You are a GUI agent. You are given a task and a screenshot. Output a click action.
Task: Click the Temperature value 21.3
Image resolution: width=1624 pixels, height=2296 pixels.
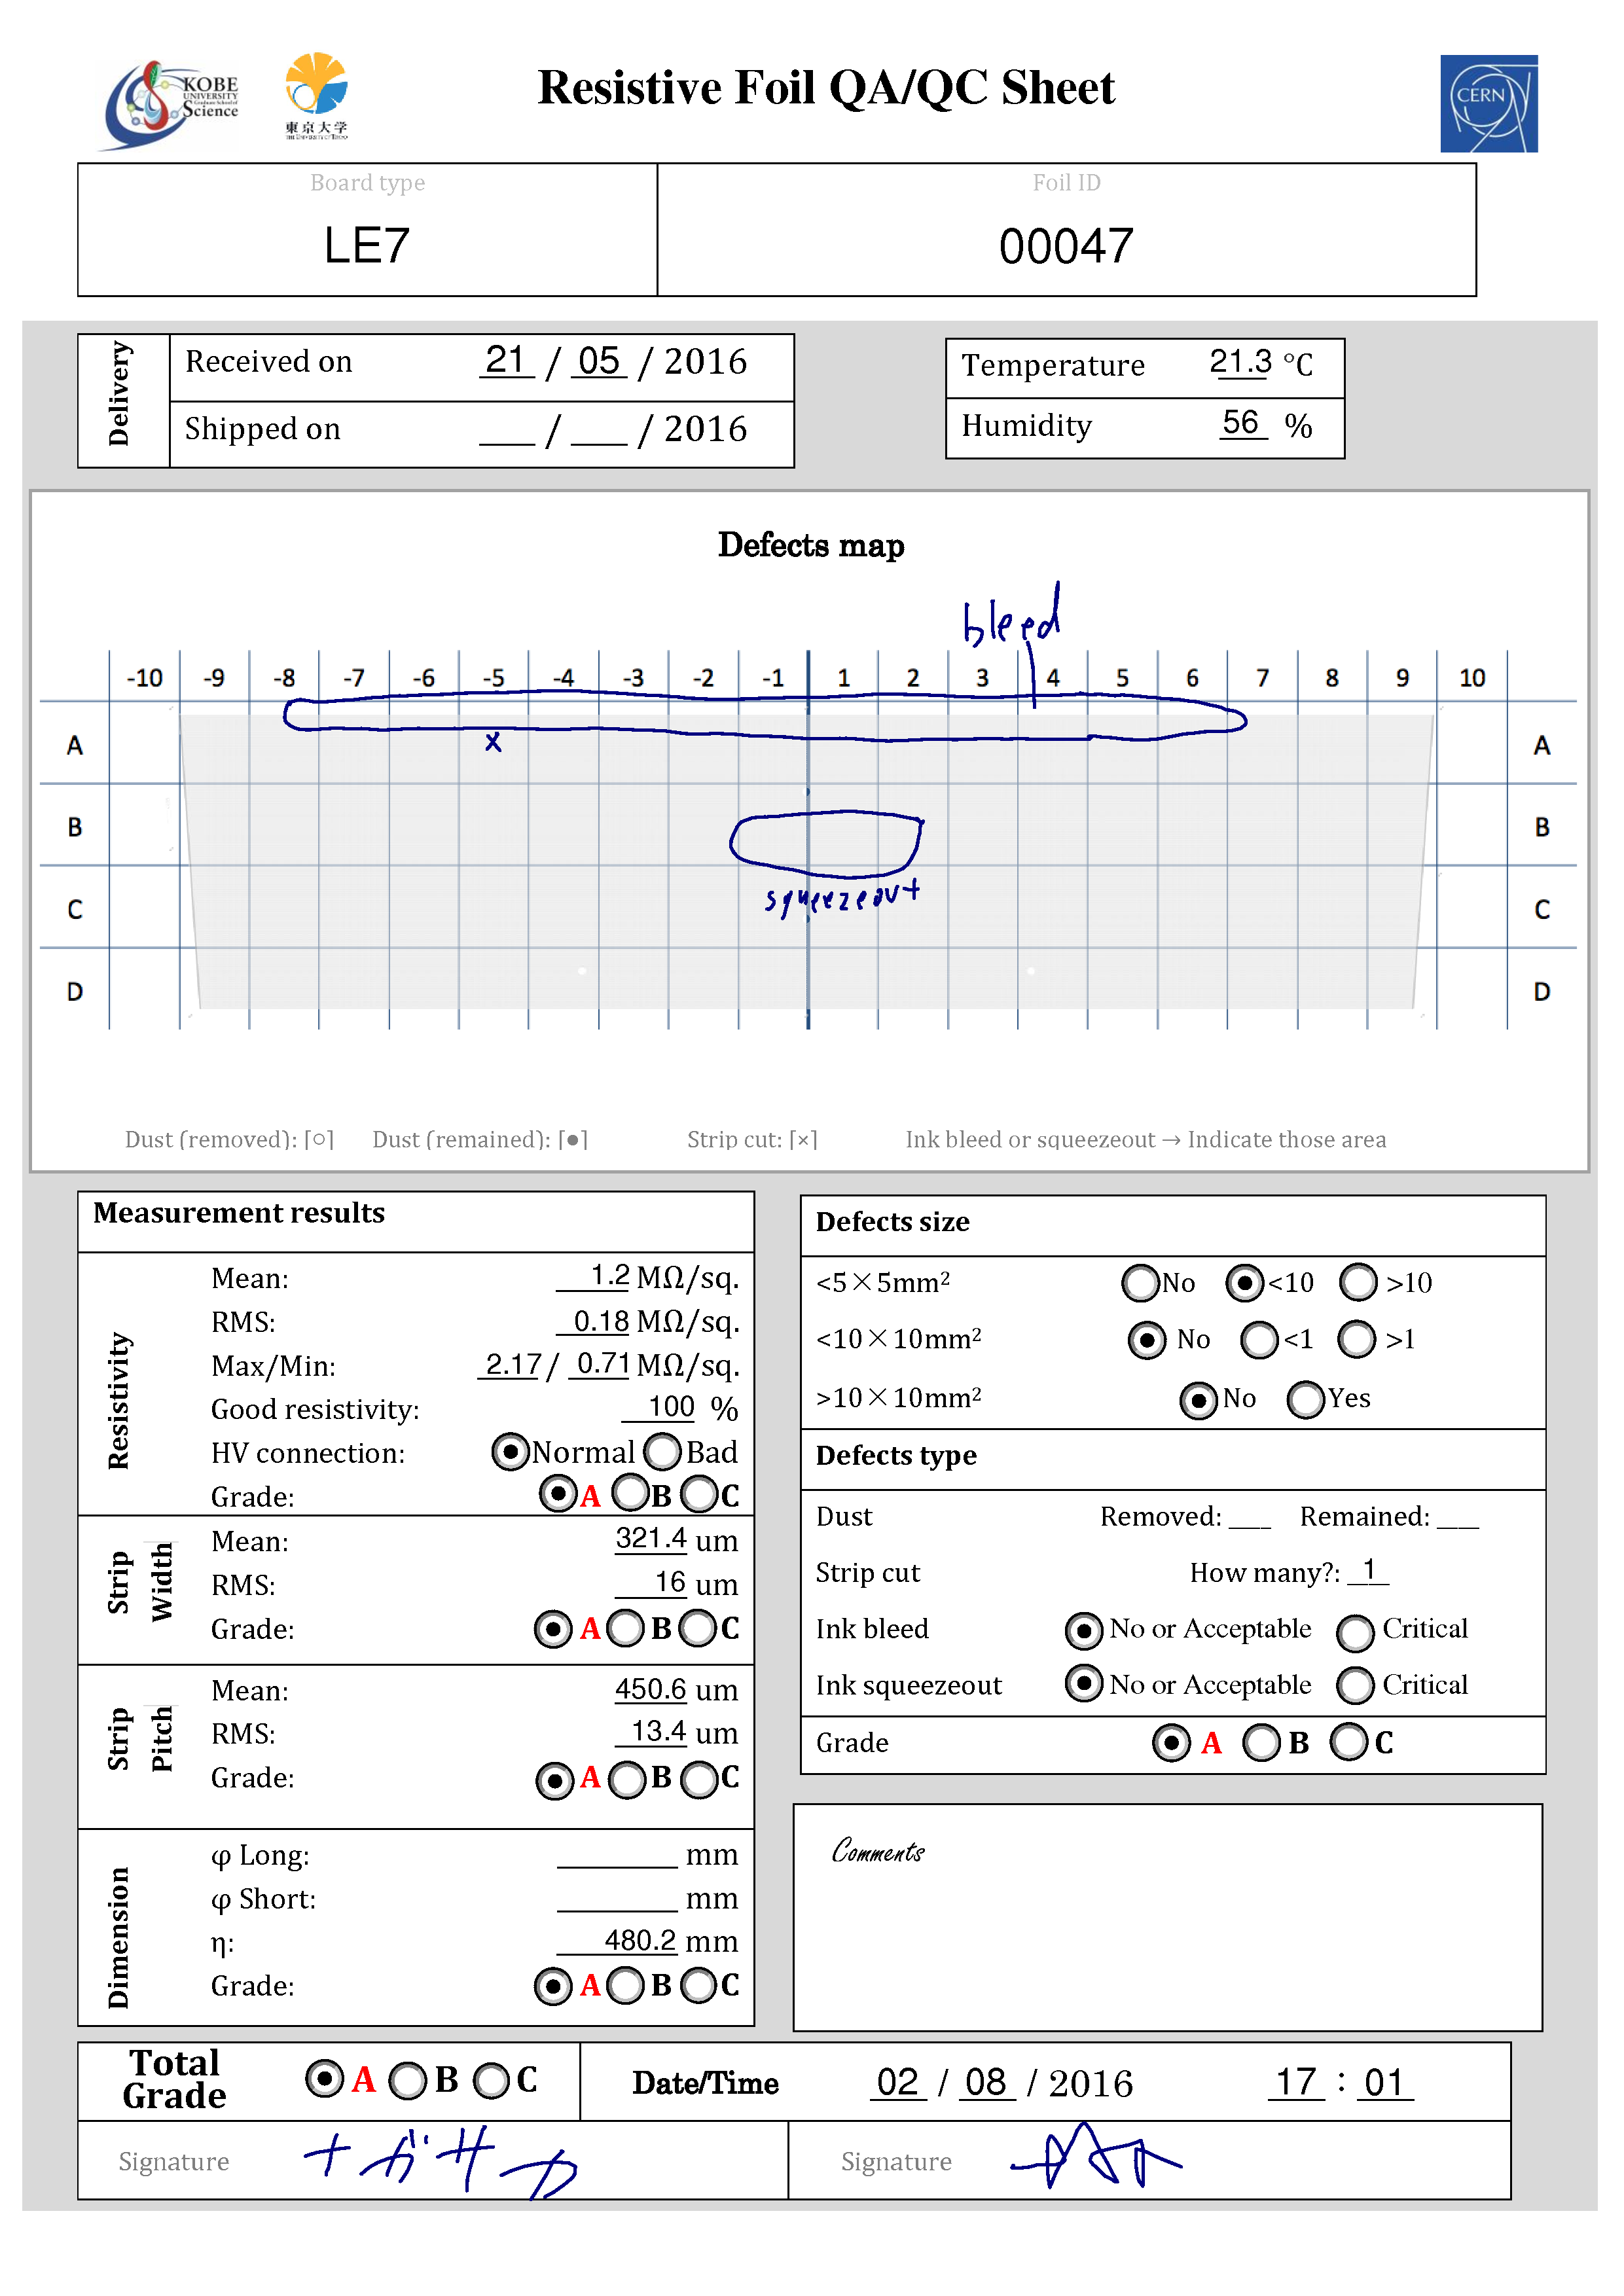(x=1240, y=361)
